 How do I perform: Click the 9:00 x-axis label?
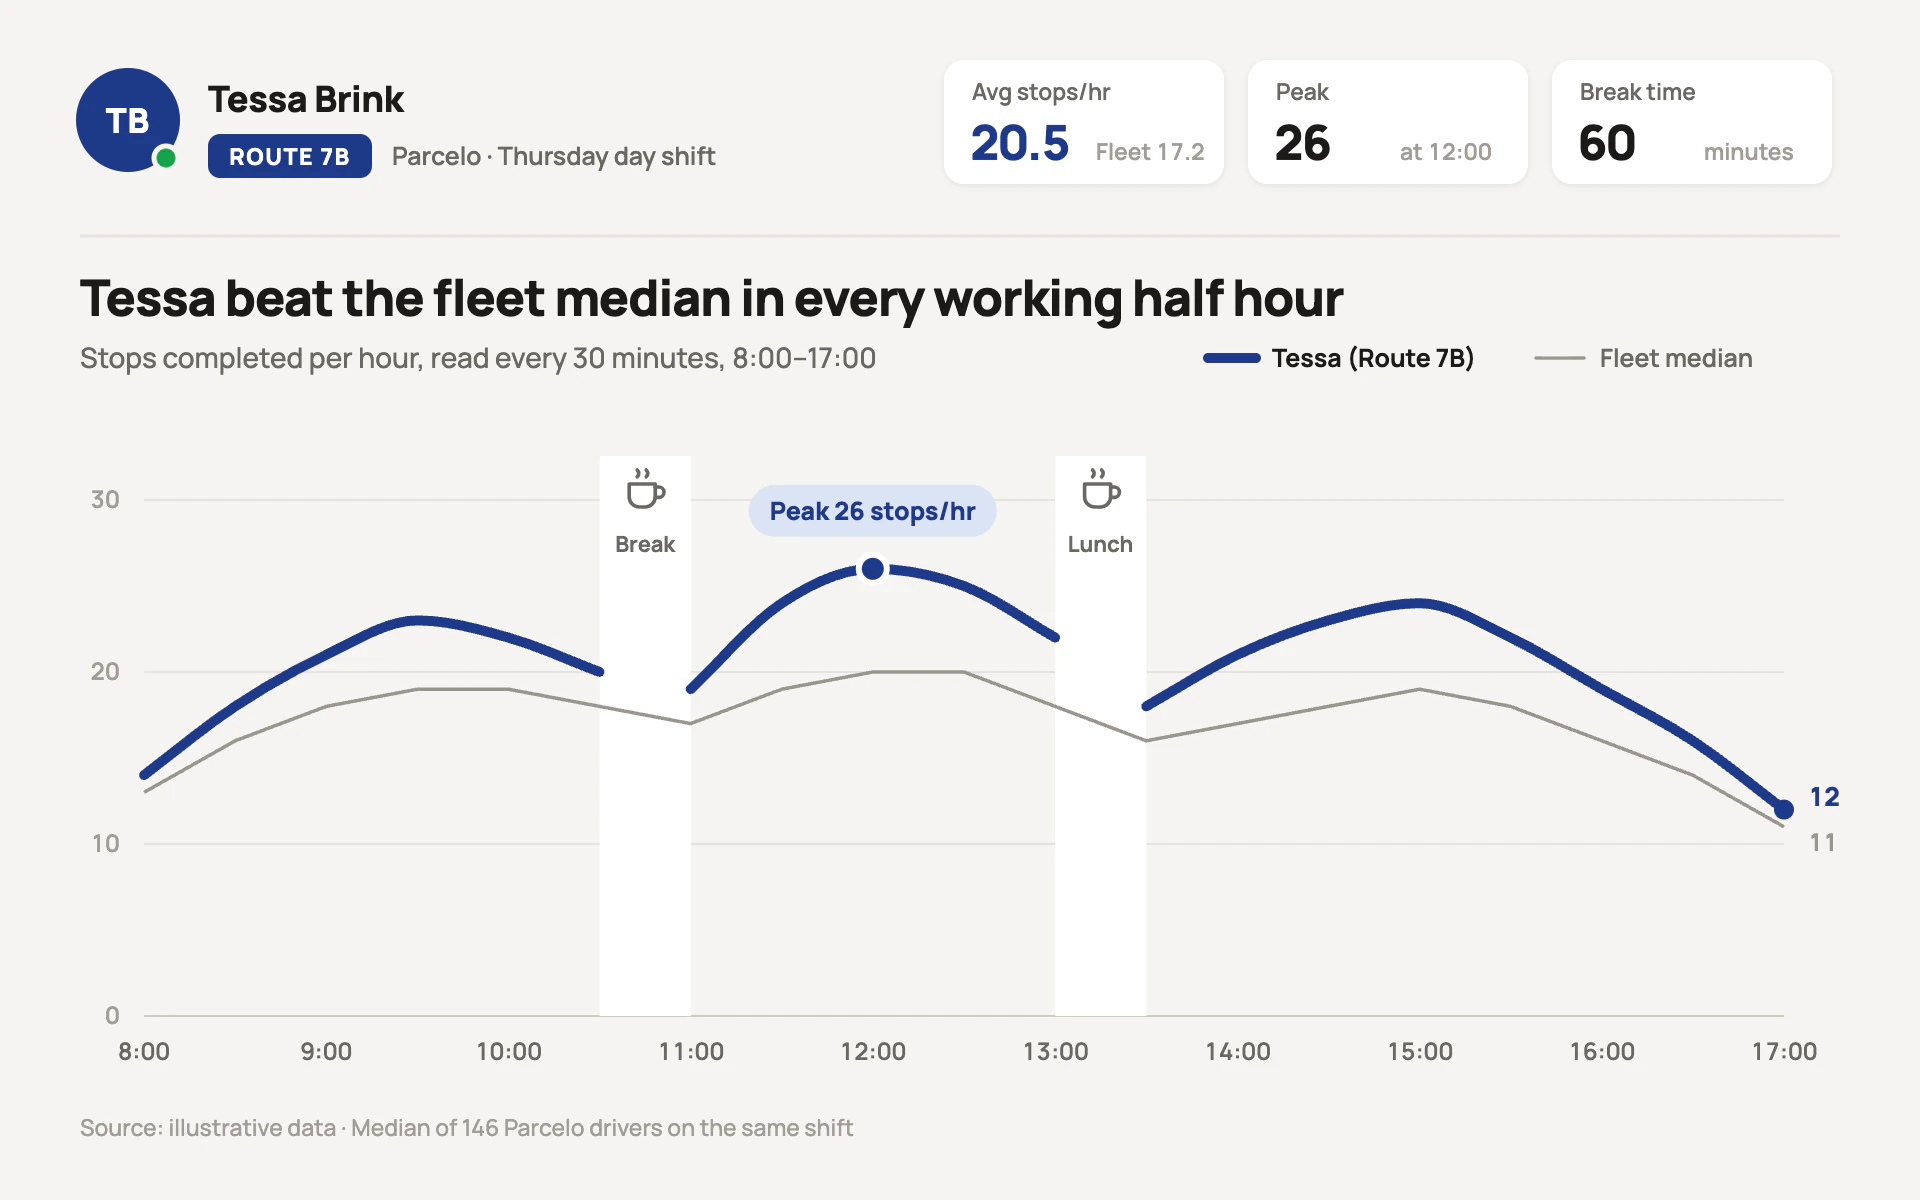tap(326, 1051)
